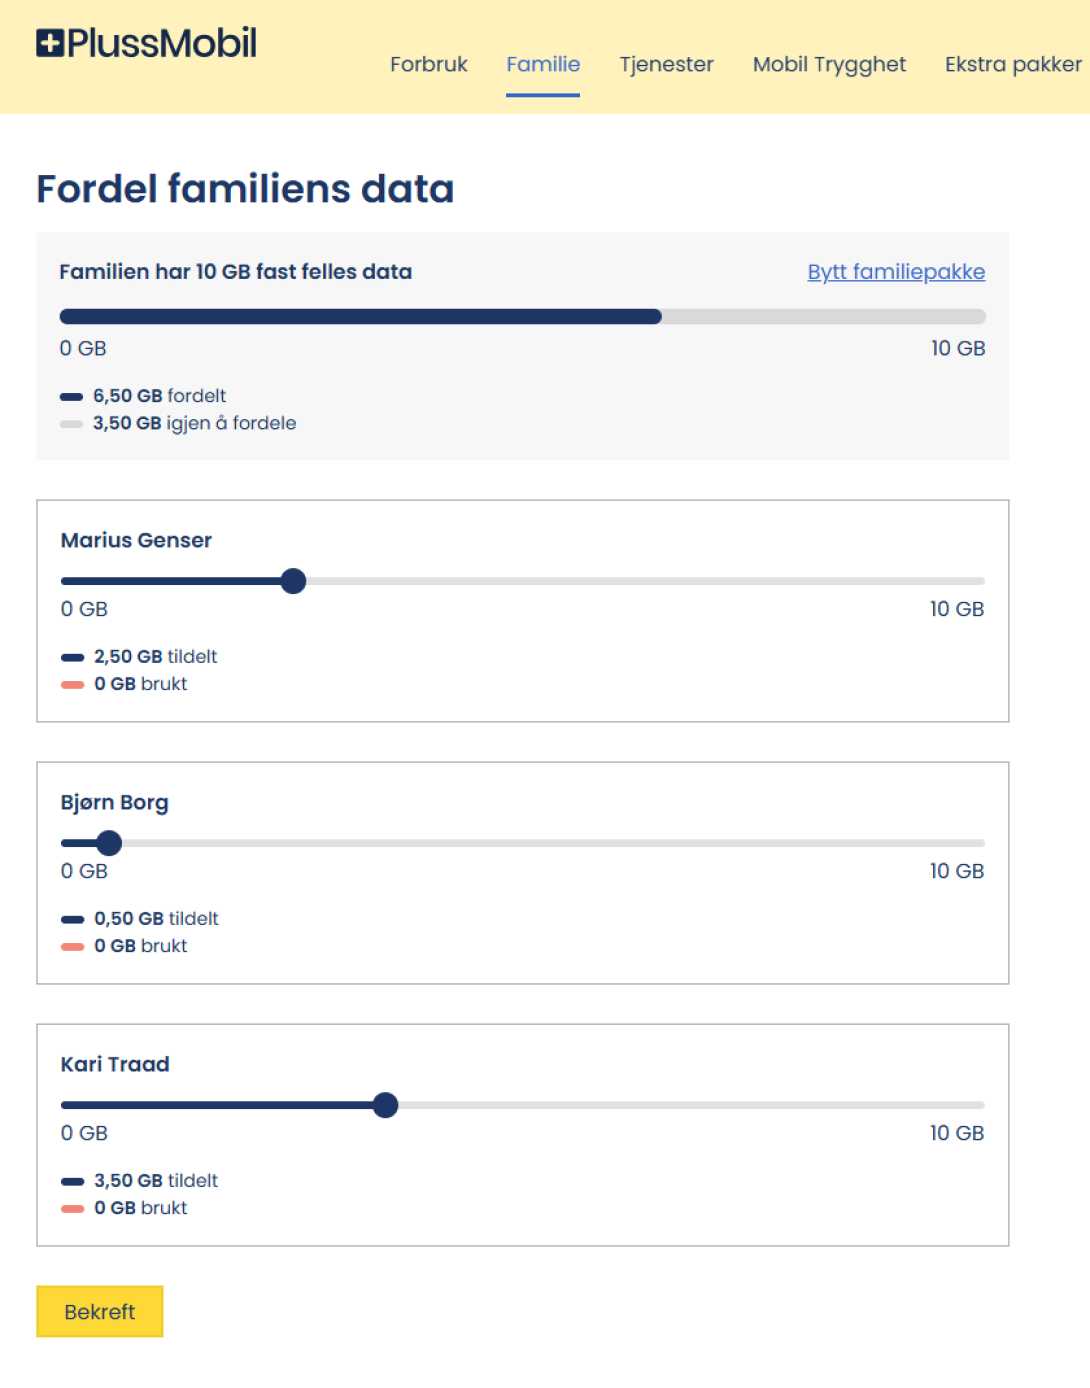Screen dimensions: 1090x1388
Task: Click Kari Traad's data slider handle
Action: 385,1105
